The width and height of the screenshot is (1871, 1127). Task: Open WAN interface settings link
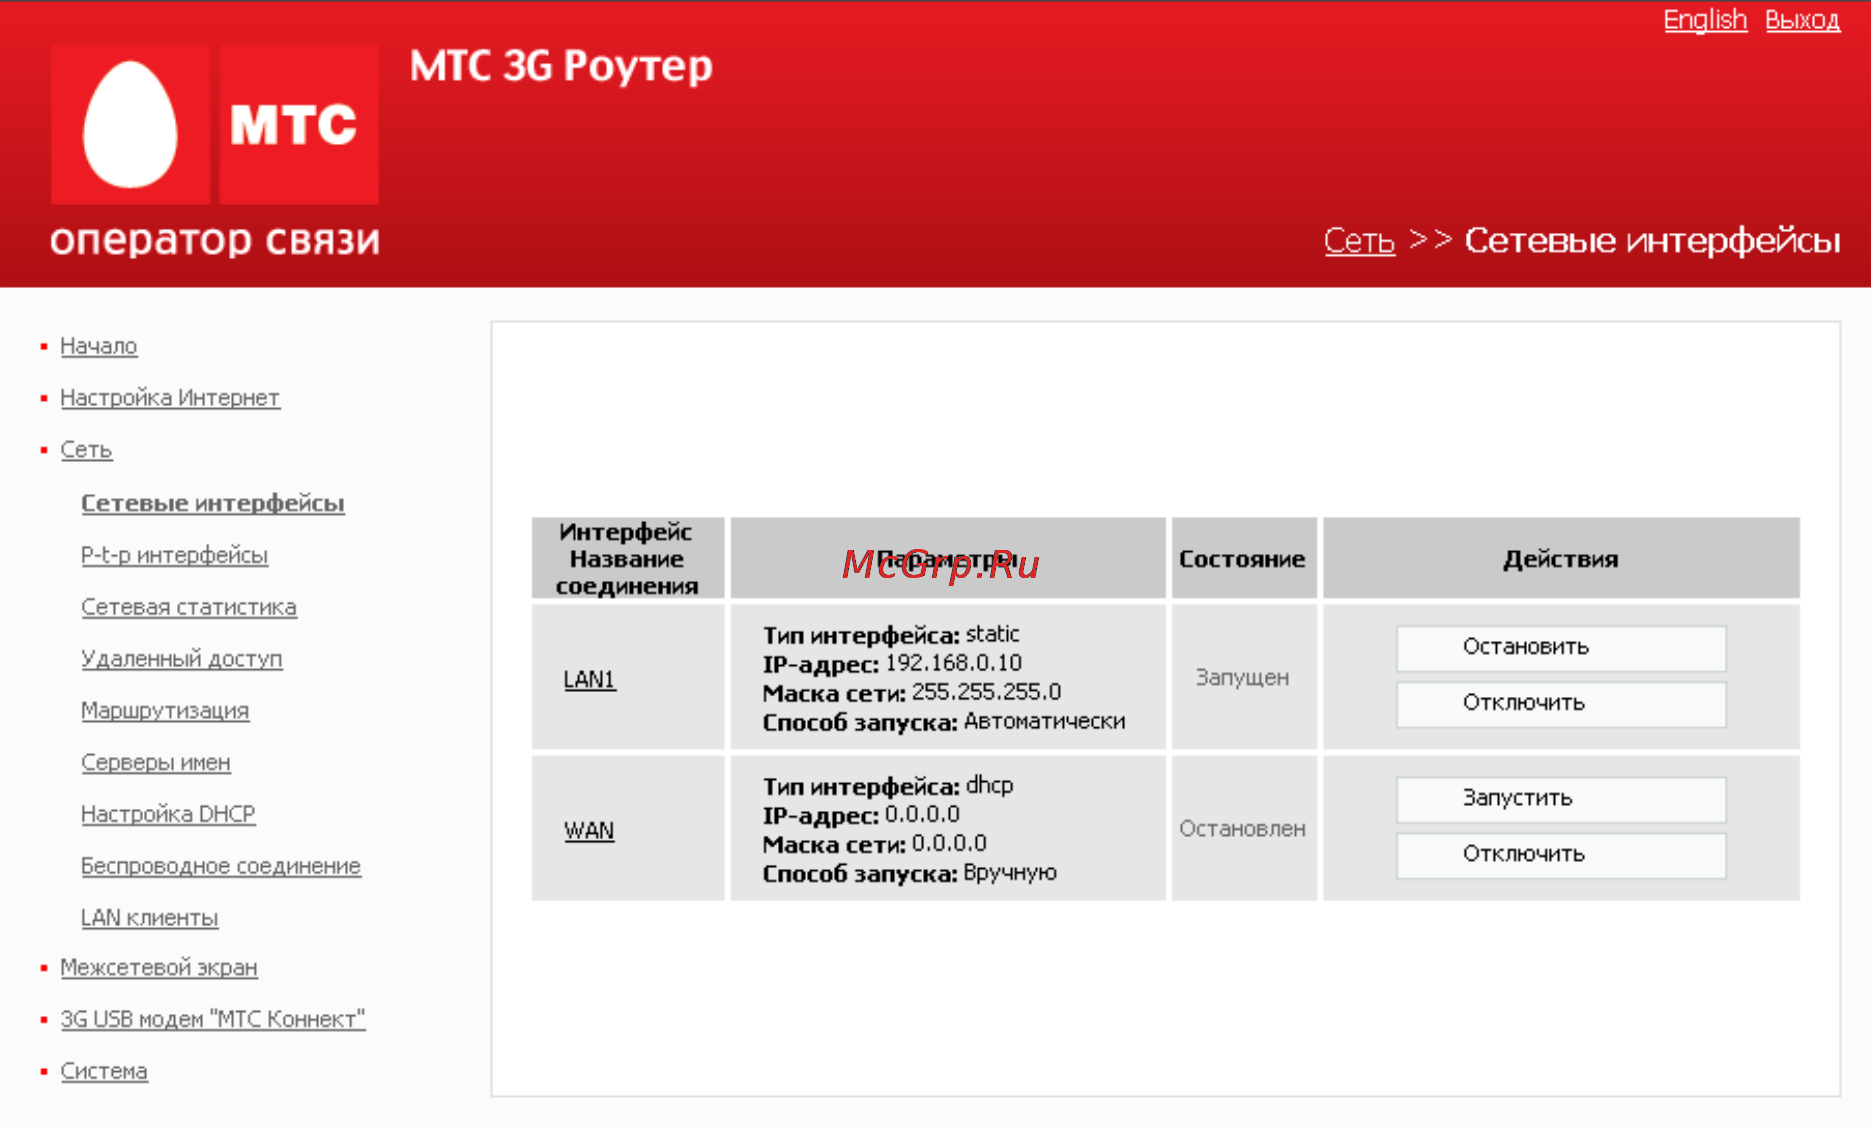(589, 830)
